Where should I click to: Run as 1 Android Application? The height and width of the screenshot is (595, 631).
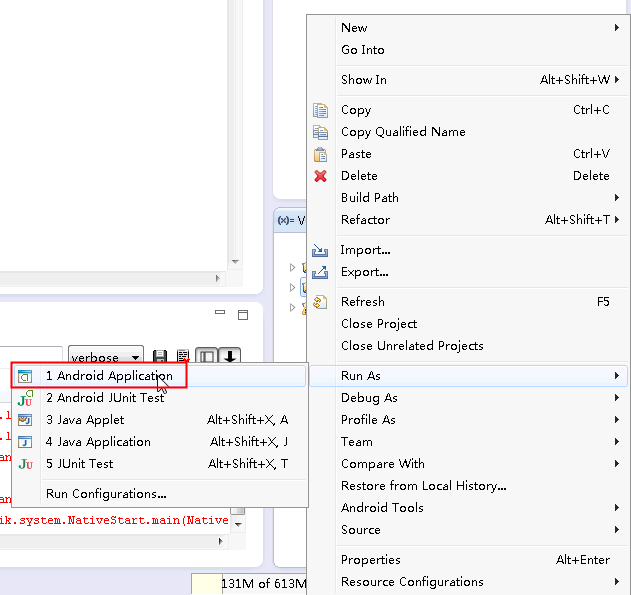click(x=160, y=376)
